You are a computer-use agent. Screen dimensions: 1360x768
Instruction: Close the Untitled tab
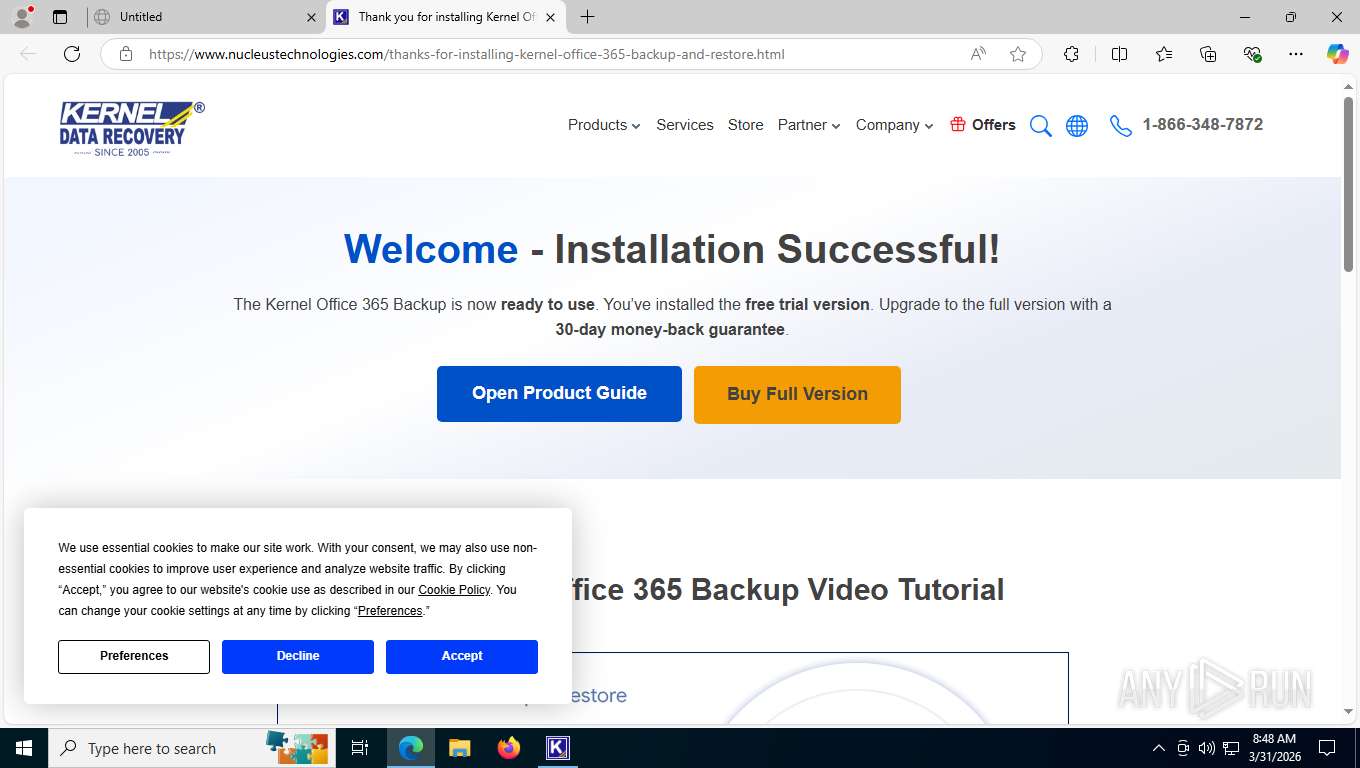(311, 17)
